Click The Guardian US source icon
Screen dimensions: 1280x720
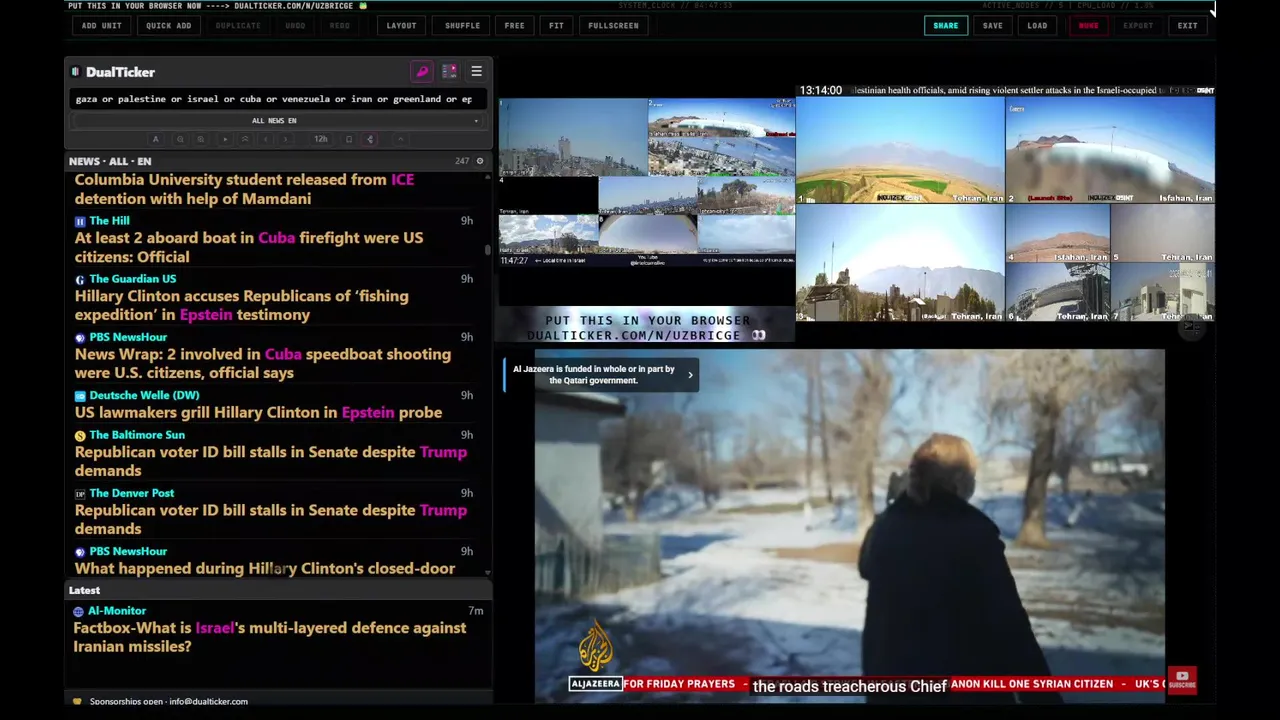click(x=80, y=279)
